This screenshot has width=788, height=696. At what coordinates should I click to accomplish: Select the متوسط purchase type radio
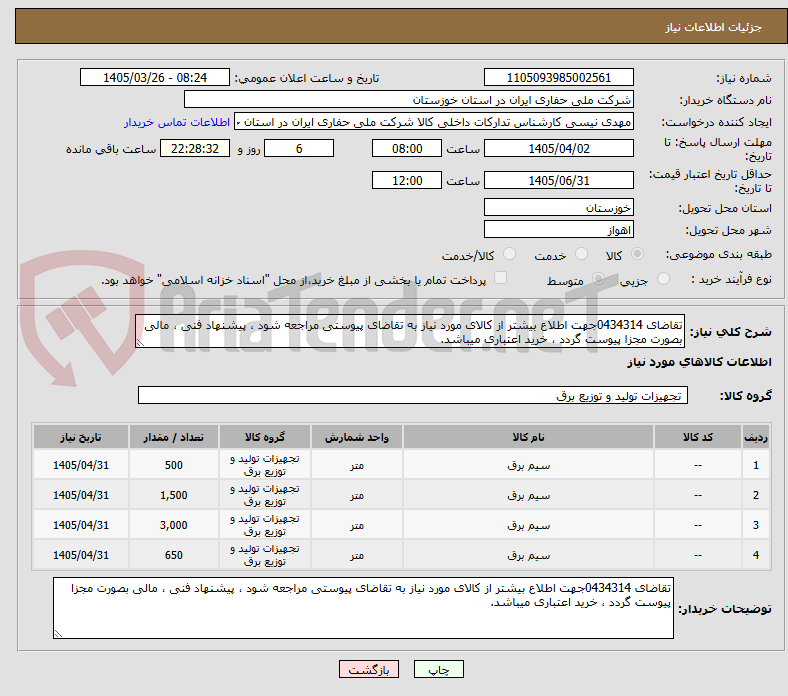click(598, 279)
